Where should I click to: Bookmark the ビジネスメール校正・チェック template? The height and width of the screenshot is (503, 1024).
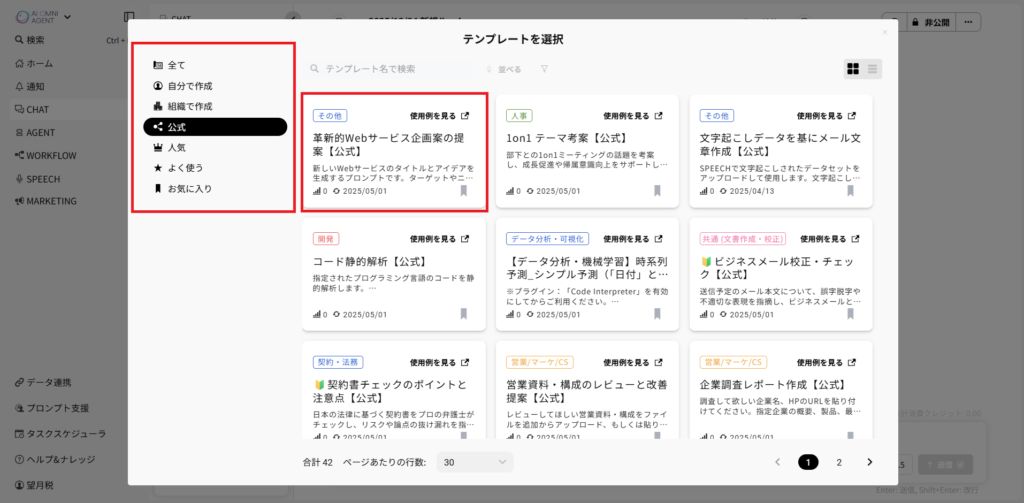(850, 314)
